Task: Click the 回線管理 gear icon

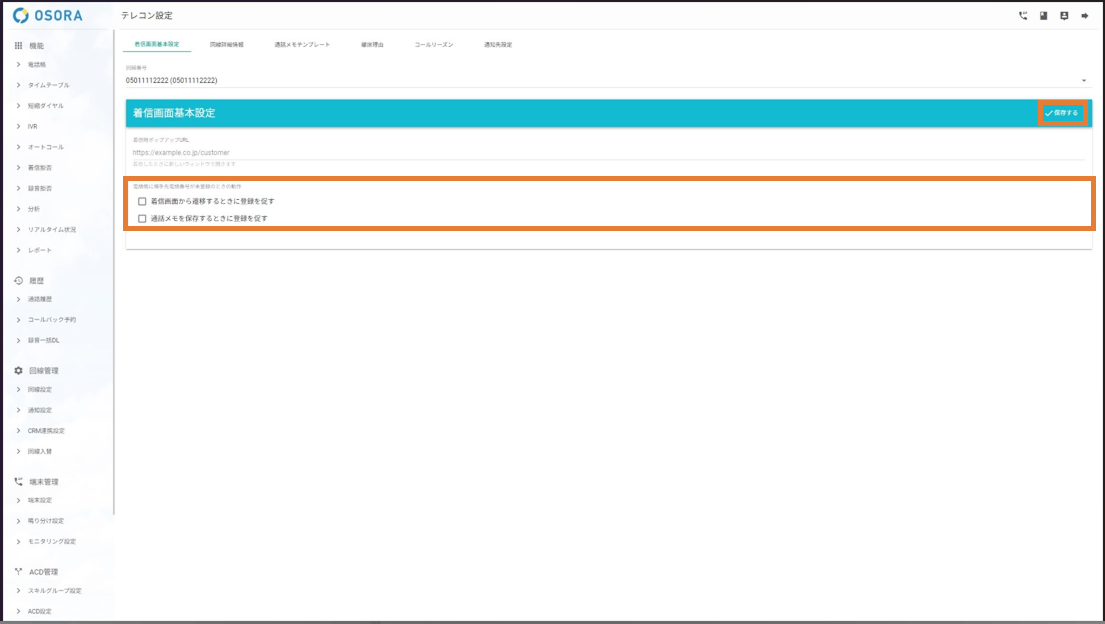Action: tap(18, 370)
